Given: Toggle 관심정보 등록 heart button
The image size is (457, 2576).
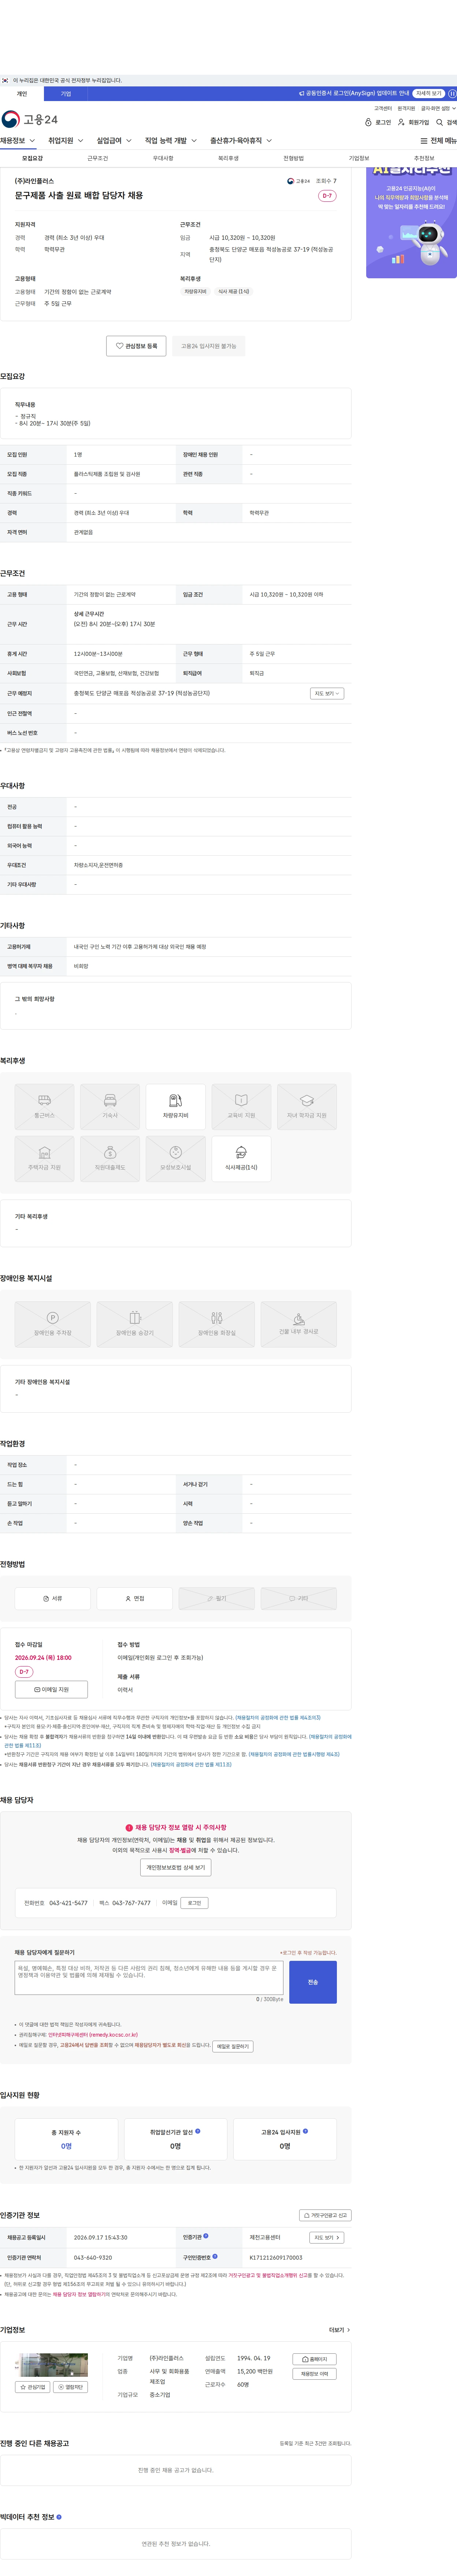Looking at the screenshot, I should pos(136,346).
